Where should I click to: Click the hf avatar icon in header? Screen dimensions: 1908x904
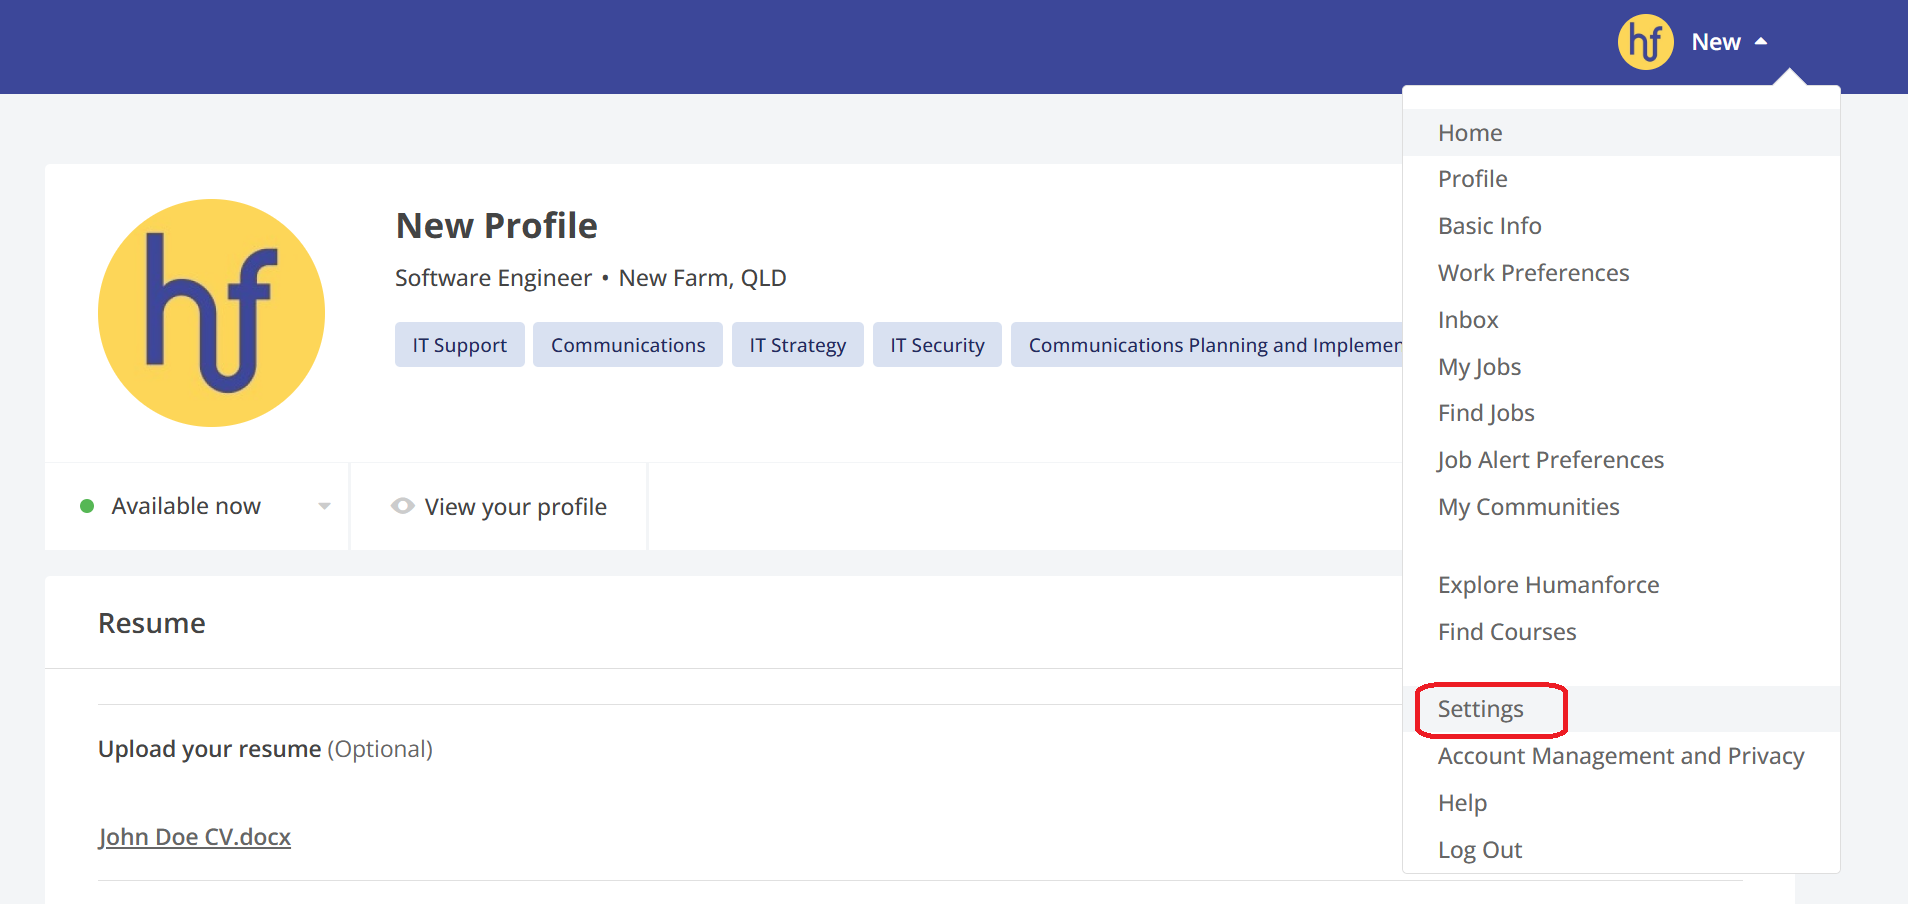1645,42
